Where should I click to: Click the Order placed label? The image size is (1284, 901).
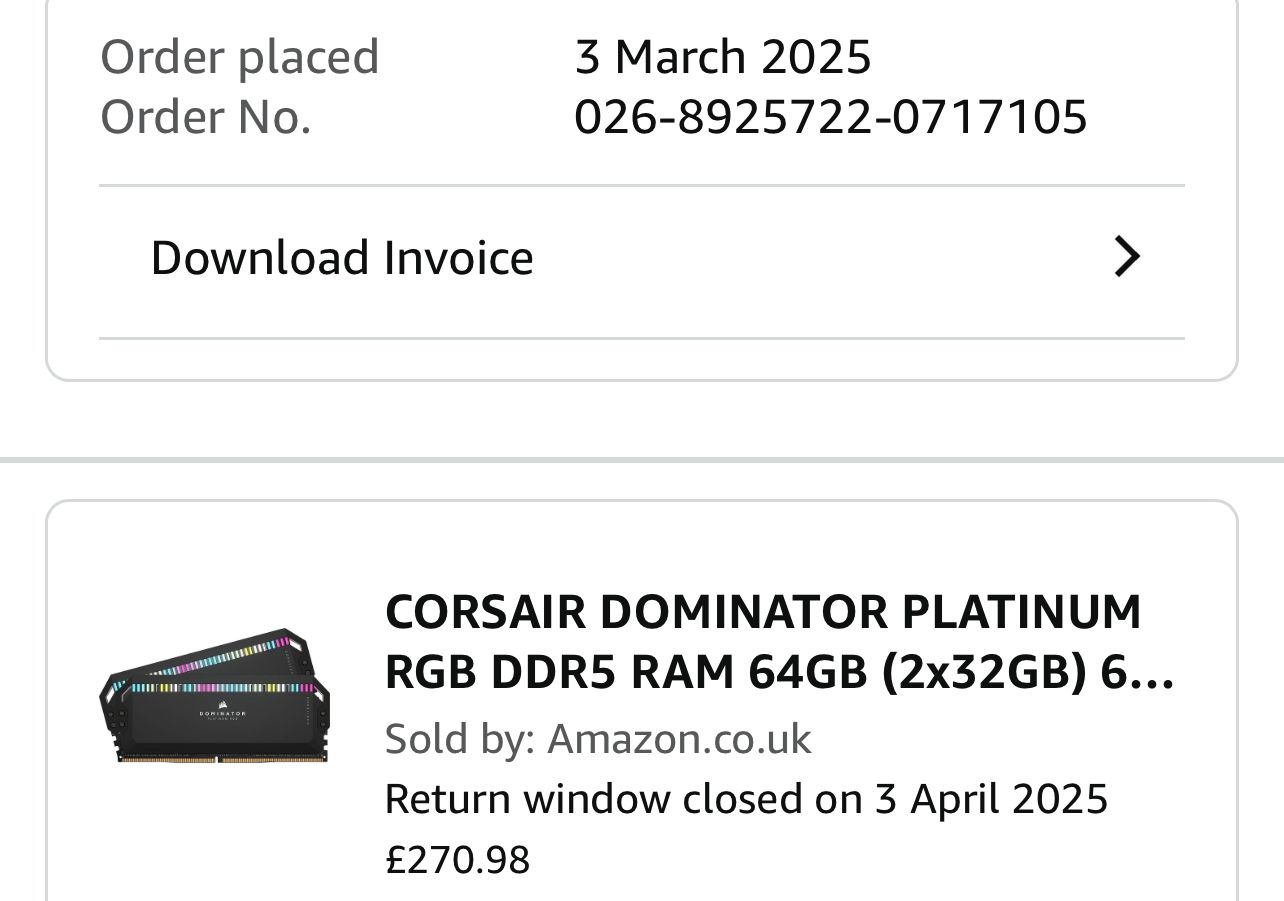pos(240,57)
